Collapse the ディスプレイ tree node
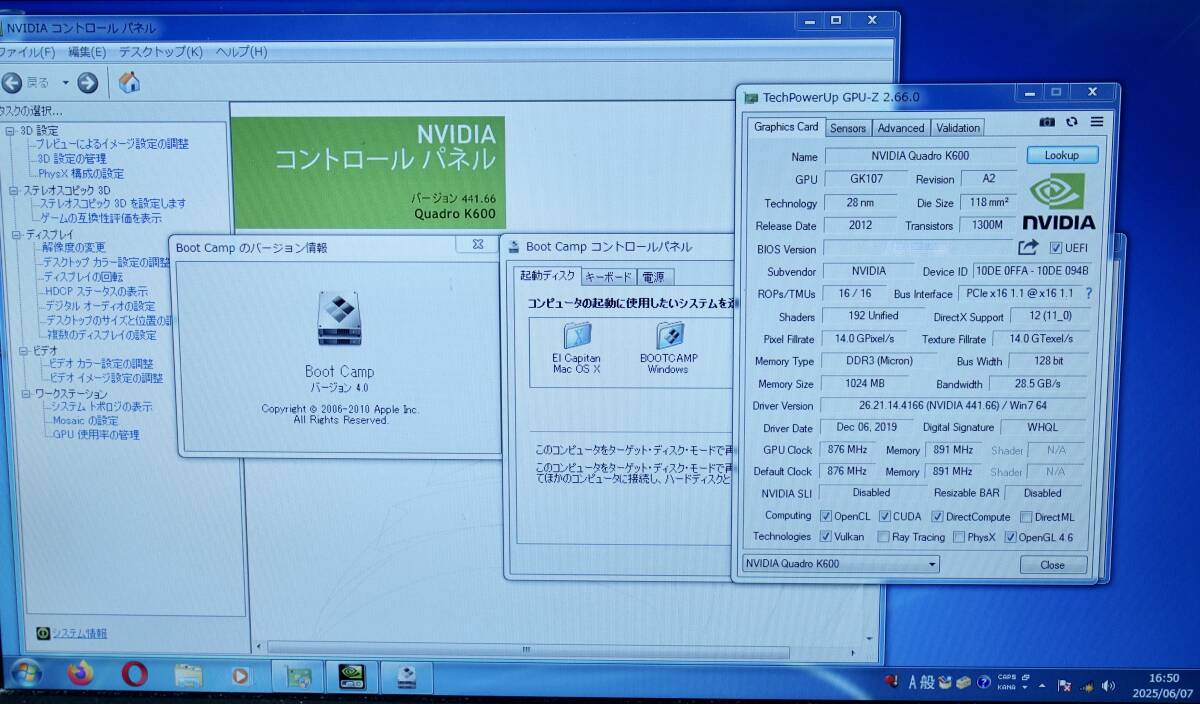The width and height of the screenshot is (1200, 704). [x=17, y=235]
